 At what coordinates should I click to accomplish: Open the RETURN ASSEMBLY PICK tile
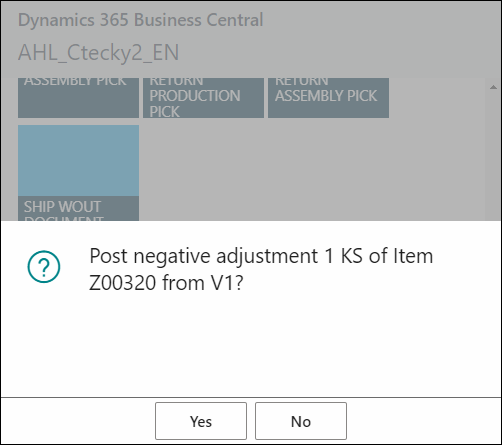click(x=328, y=98)
